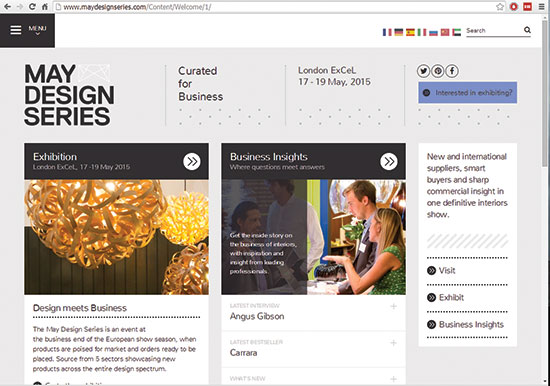Bookmark page with star icon

tap(500, 7)
